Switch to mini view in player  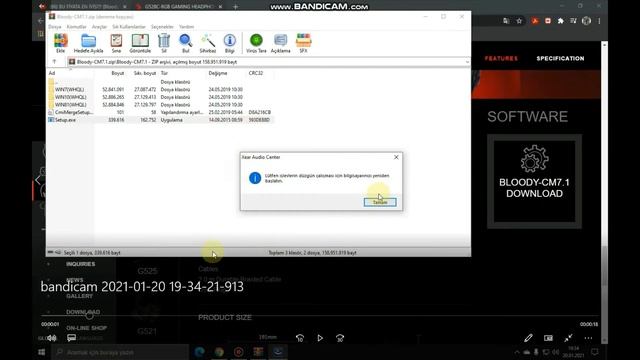548,338
